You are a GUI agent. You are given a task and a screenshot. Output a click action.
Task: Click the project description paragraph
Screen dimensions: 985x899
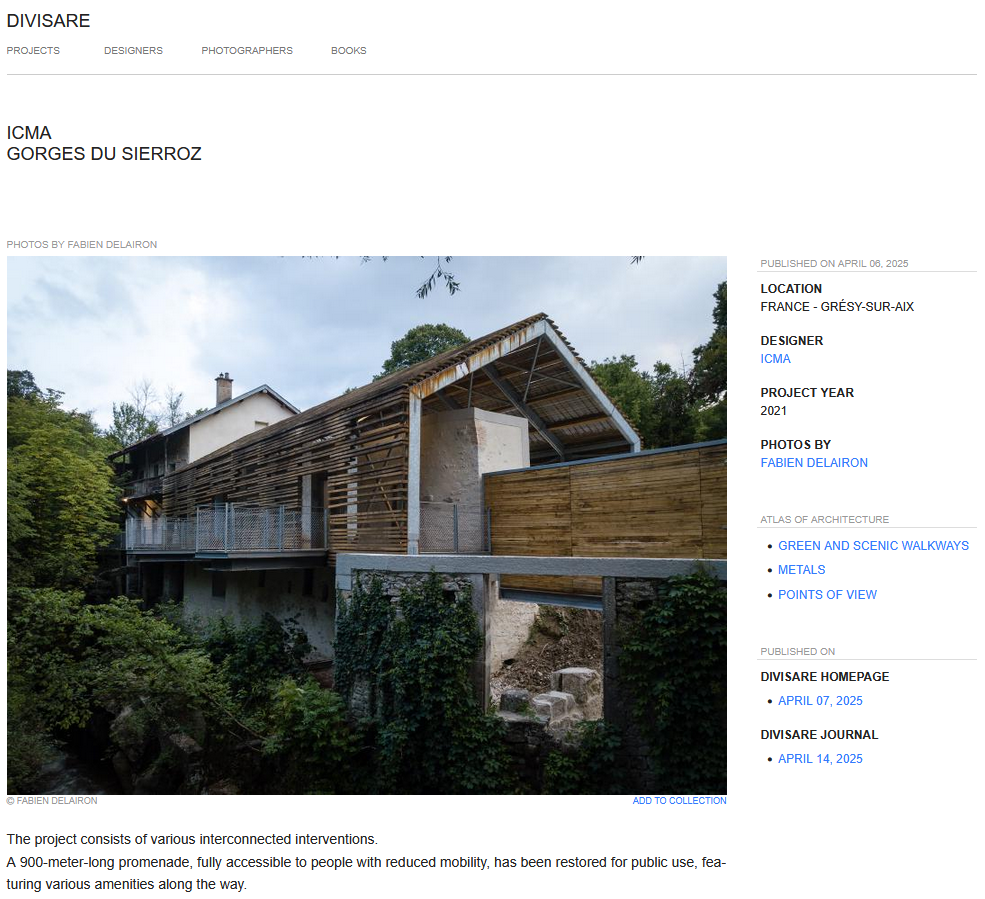[x=366, y=861]
